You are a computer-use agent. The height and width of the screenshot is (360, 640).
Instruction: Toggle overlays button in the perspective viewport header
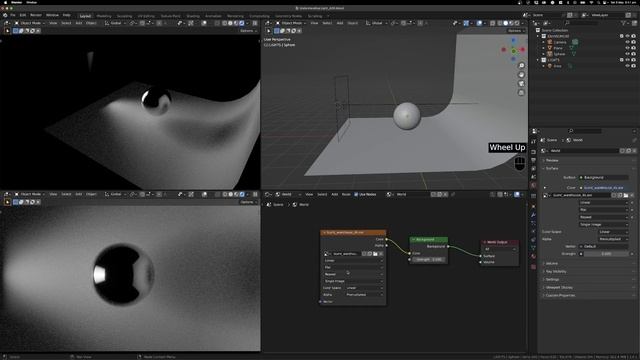(x=479, y=23)
